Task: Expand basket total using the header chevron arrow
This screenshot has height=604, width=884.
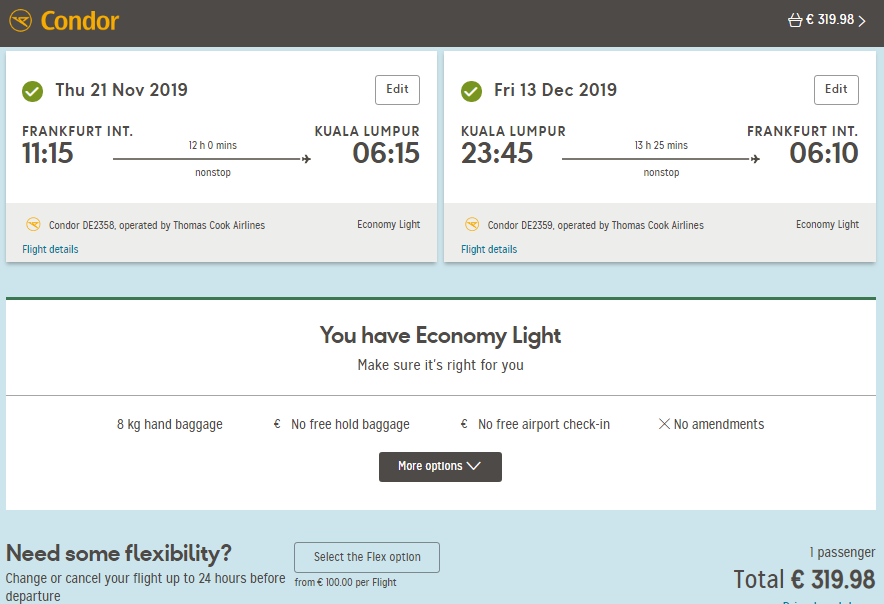Action: coord(862,21)
